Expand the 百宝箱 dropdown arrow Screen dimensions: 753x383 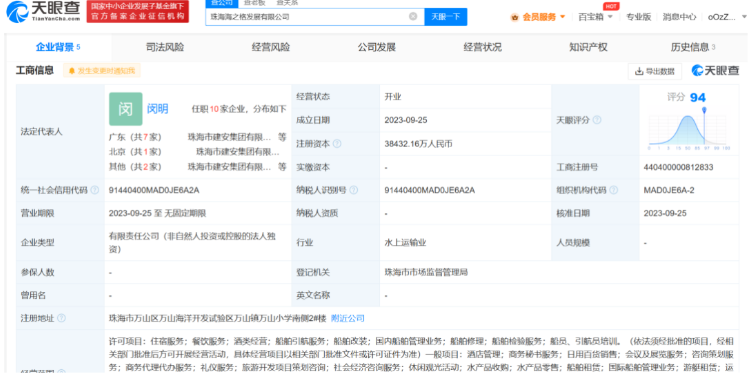pos(610,17)
